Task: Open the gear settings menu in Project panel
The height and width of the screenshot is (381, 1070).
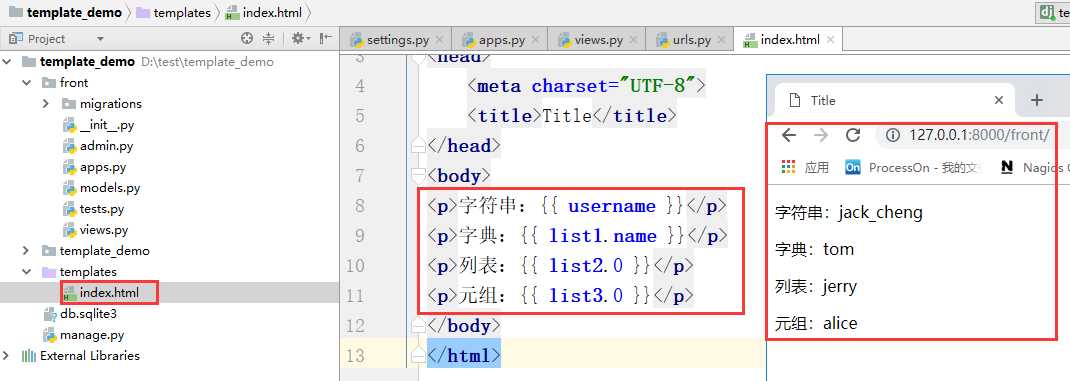Action: point(300,39)
